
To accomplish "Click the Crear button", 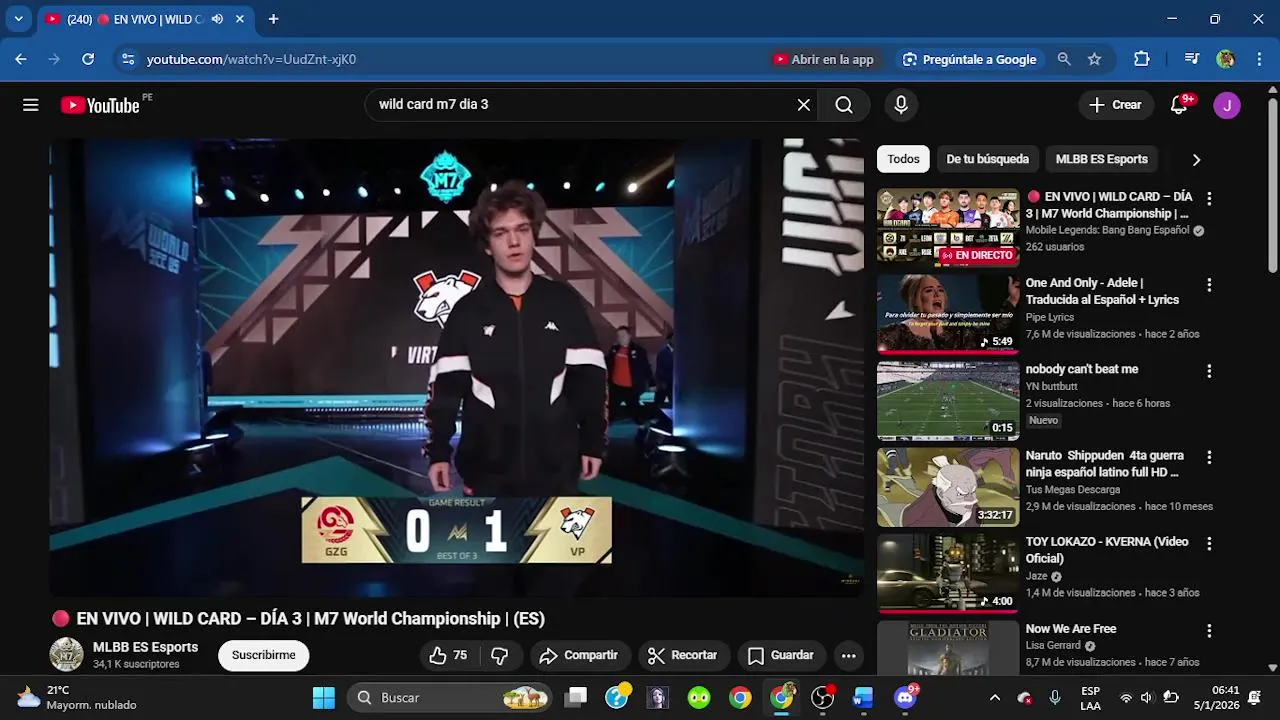I will 1115,105.
